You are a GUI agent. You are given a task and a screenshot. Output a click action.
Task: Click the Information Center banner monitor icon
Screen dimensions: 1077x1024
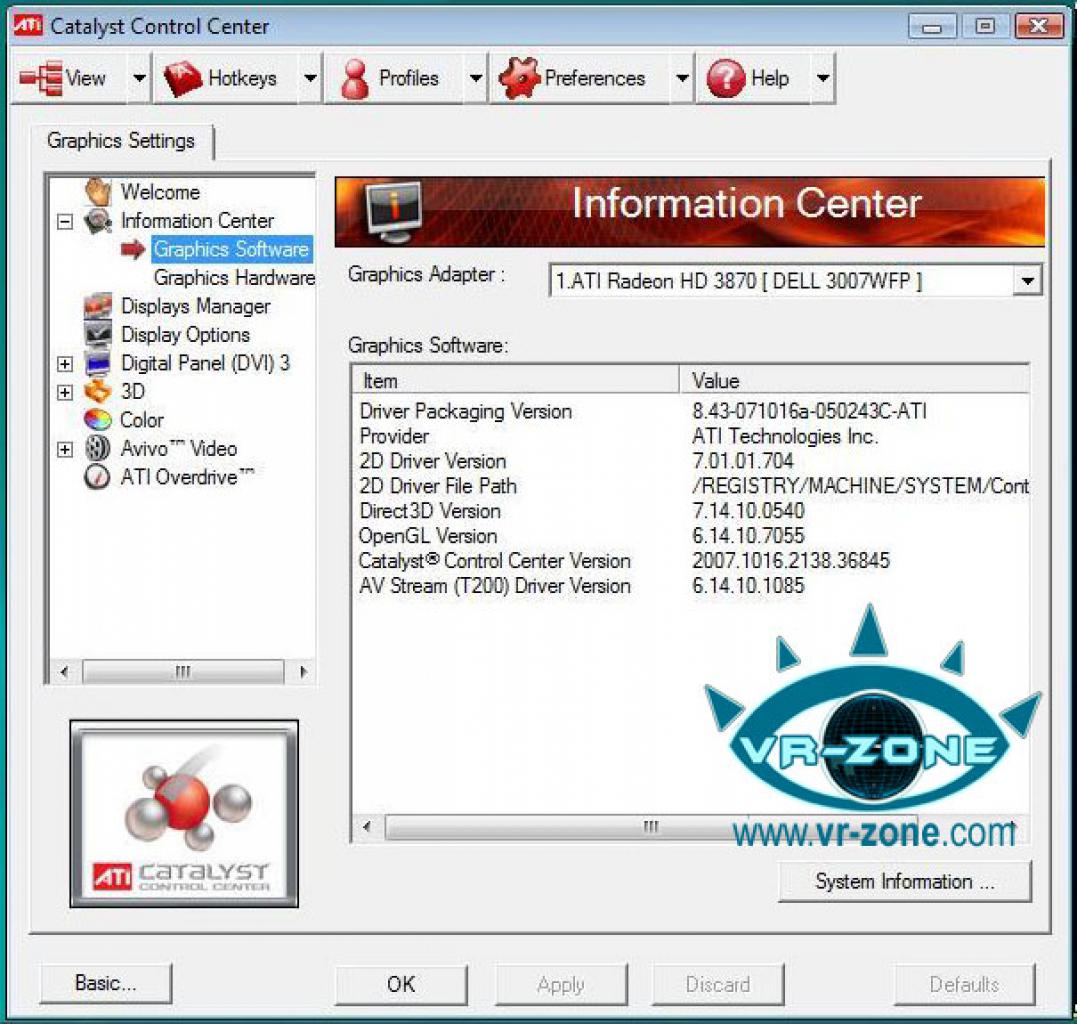(394, 212)
